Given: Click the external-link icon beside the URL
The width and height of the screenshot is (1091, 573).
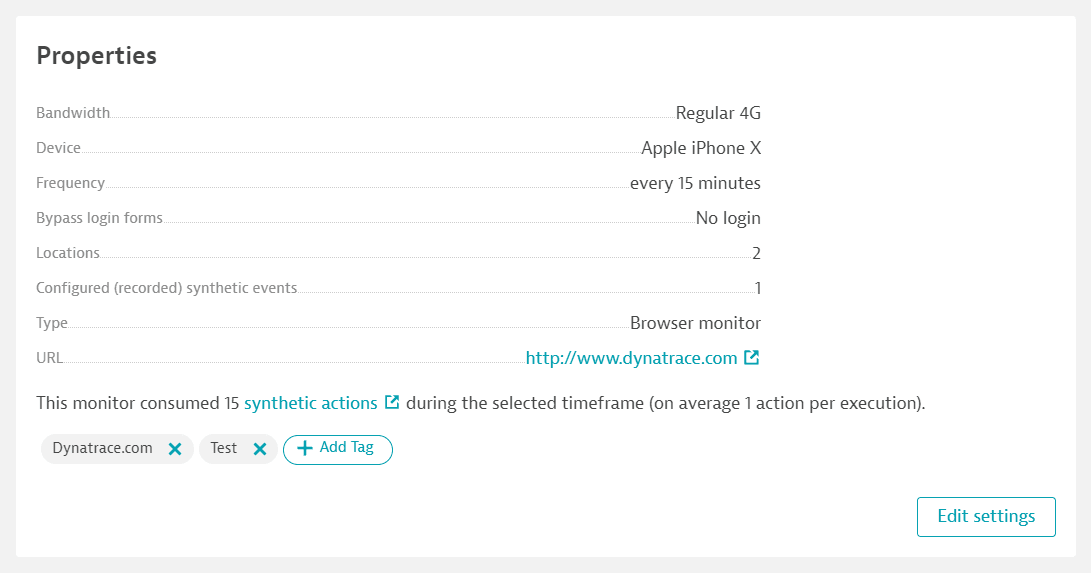Looking at the screenshot, I should [x=751, y=357].
